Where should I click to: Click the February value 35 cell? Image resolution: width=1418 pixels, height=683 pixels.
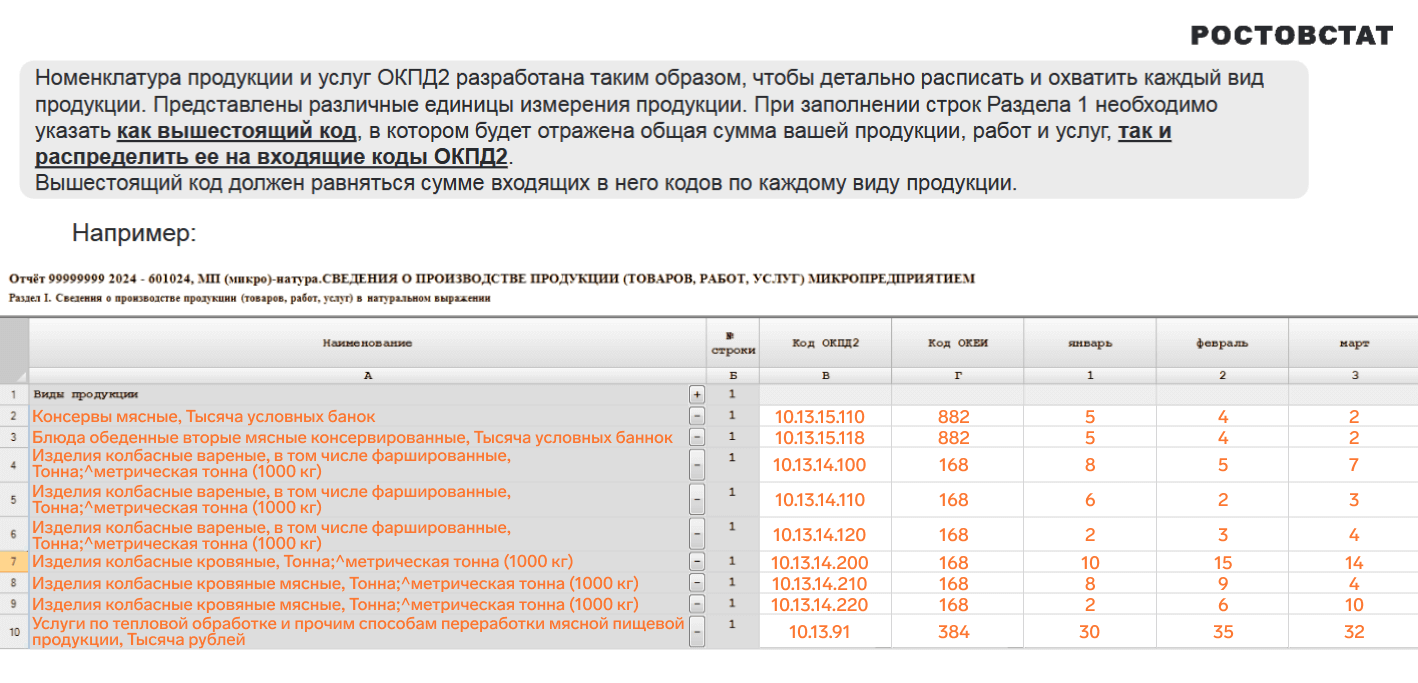click(1222, 631)
